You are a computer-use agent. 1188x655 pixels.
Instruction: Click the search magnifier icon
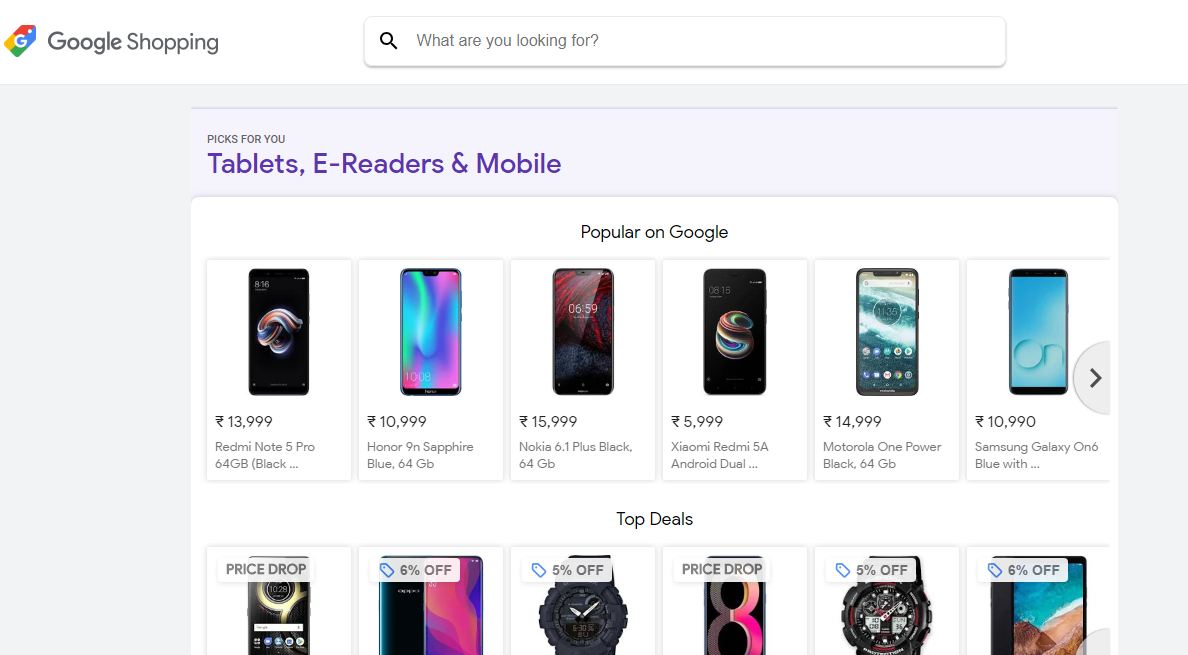pos(389,41)
